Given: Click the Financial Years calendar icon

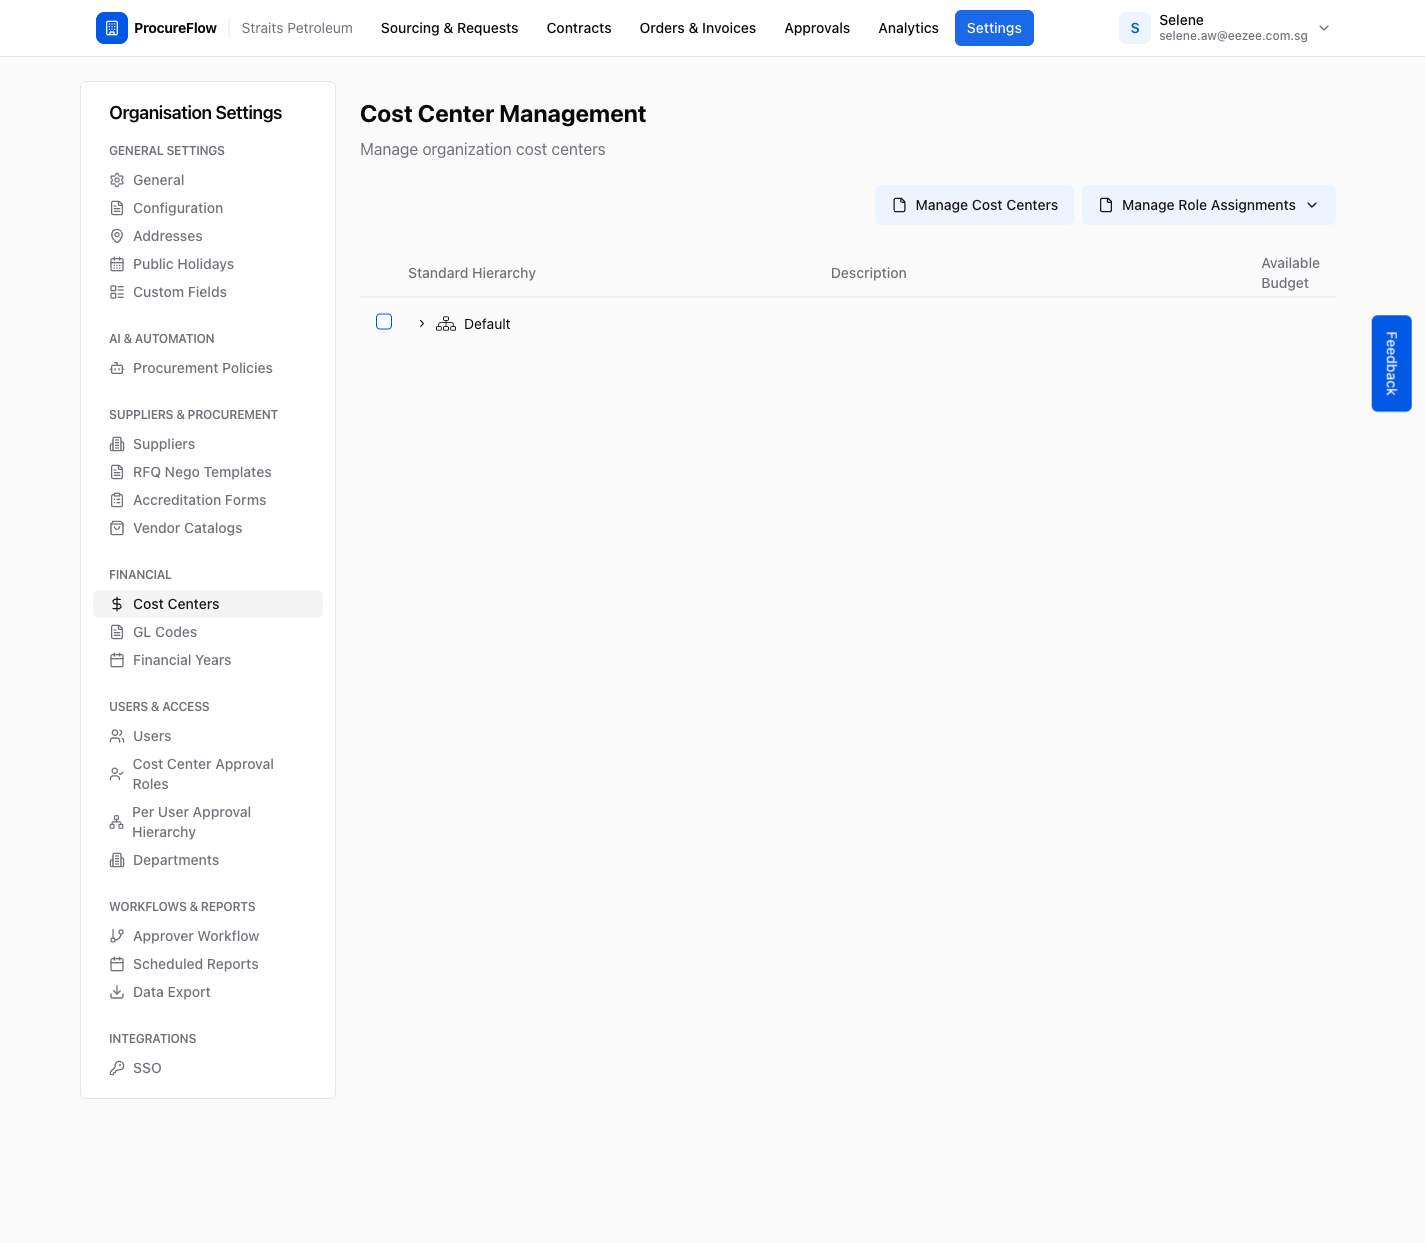Looking at the screenshot, I should point(117,660).
